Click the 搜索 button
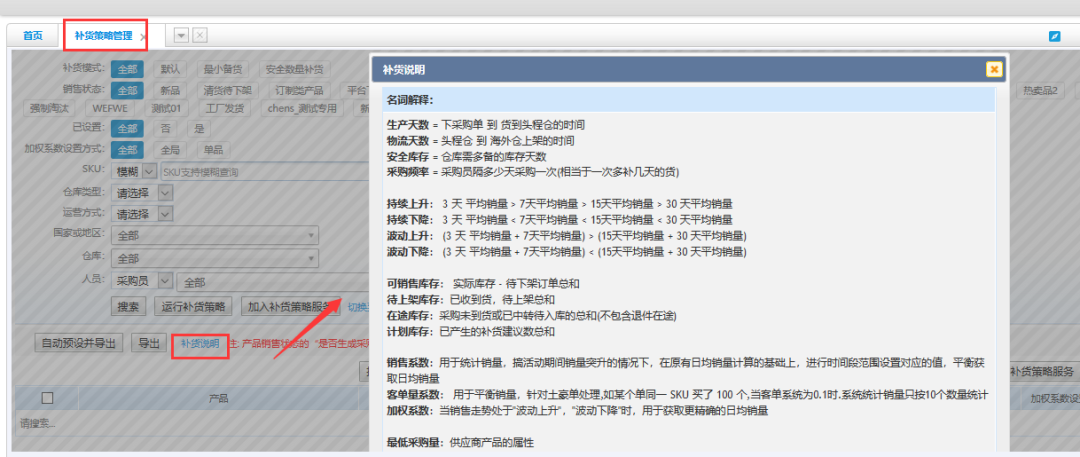This screenshot has width=1080, height=457. coord(129,306)
